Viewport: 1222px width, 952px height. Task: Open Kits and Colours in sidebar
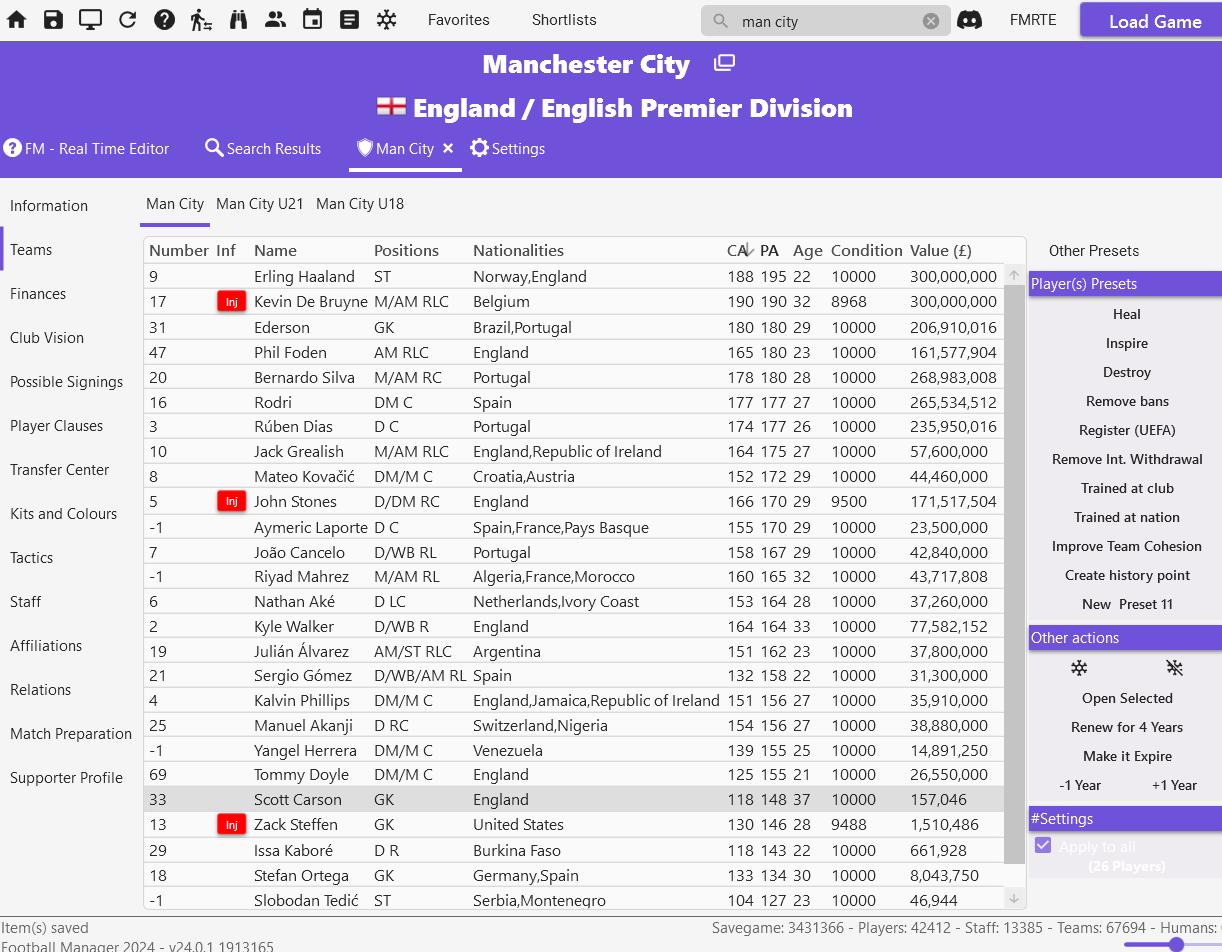click(x=64, y=514)
